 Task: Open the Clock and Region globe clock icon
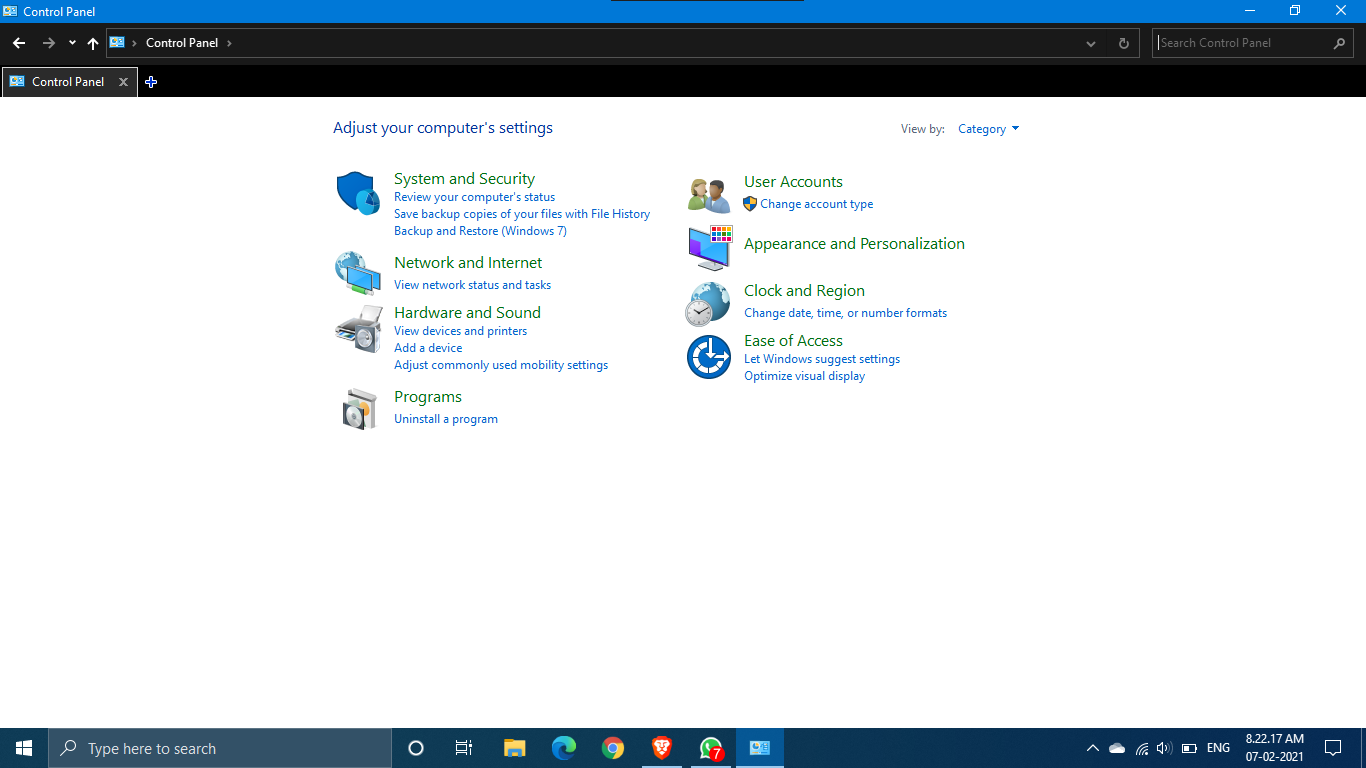pyautogui.click(x=708, y=304)
